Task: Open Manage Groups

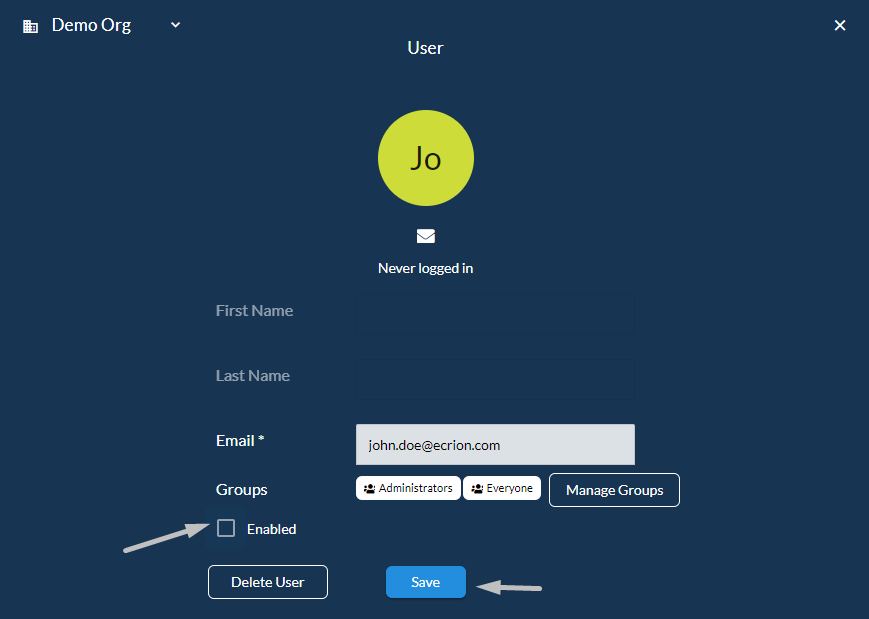Action: click(614, 490)
